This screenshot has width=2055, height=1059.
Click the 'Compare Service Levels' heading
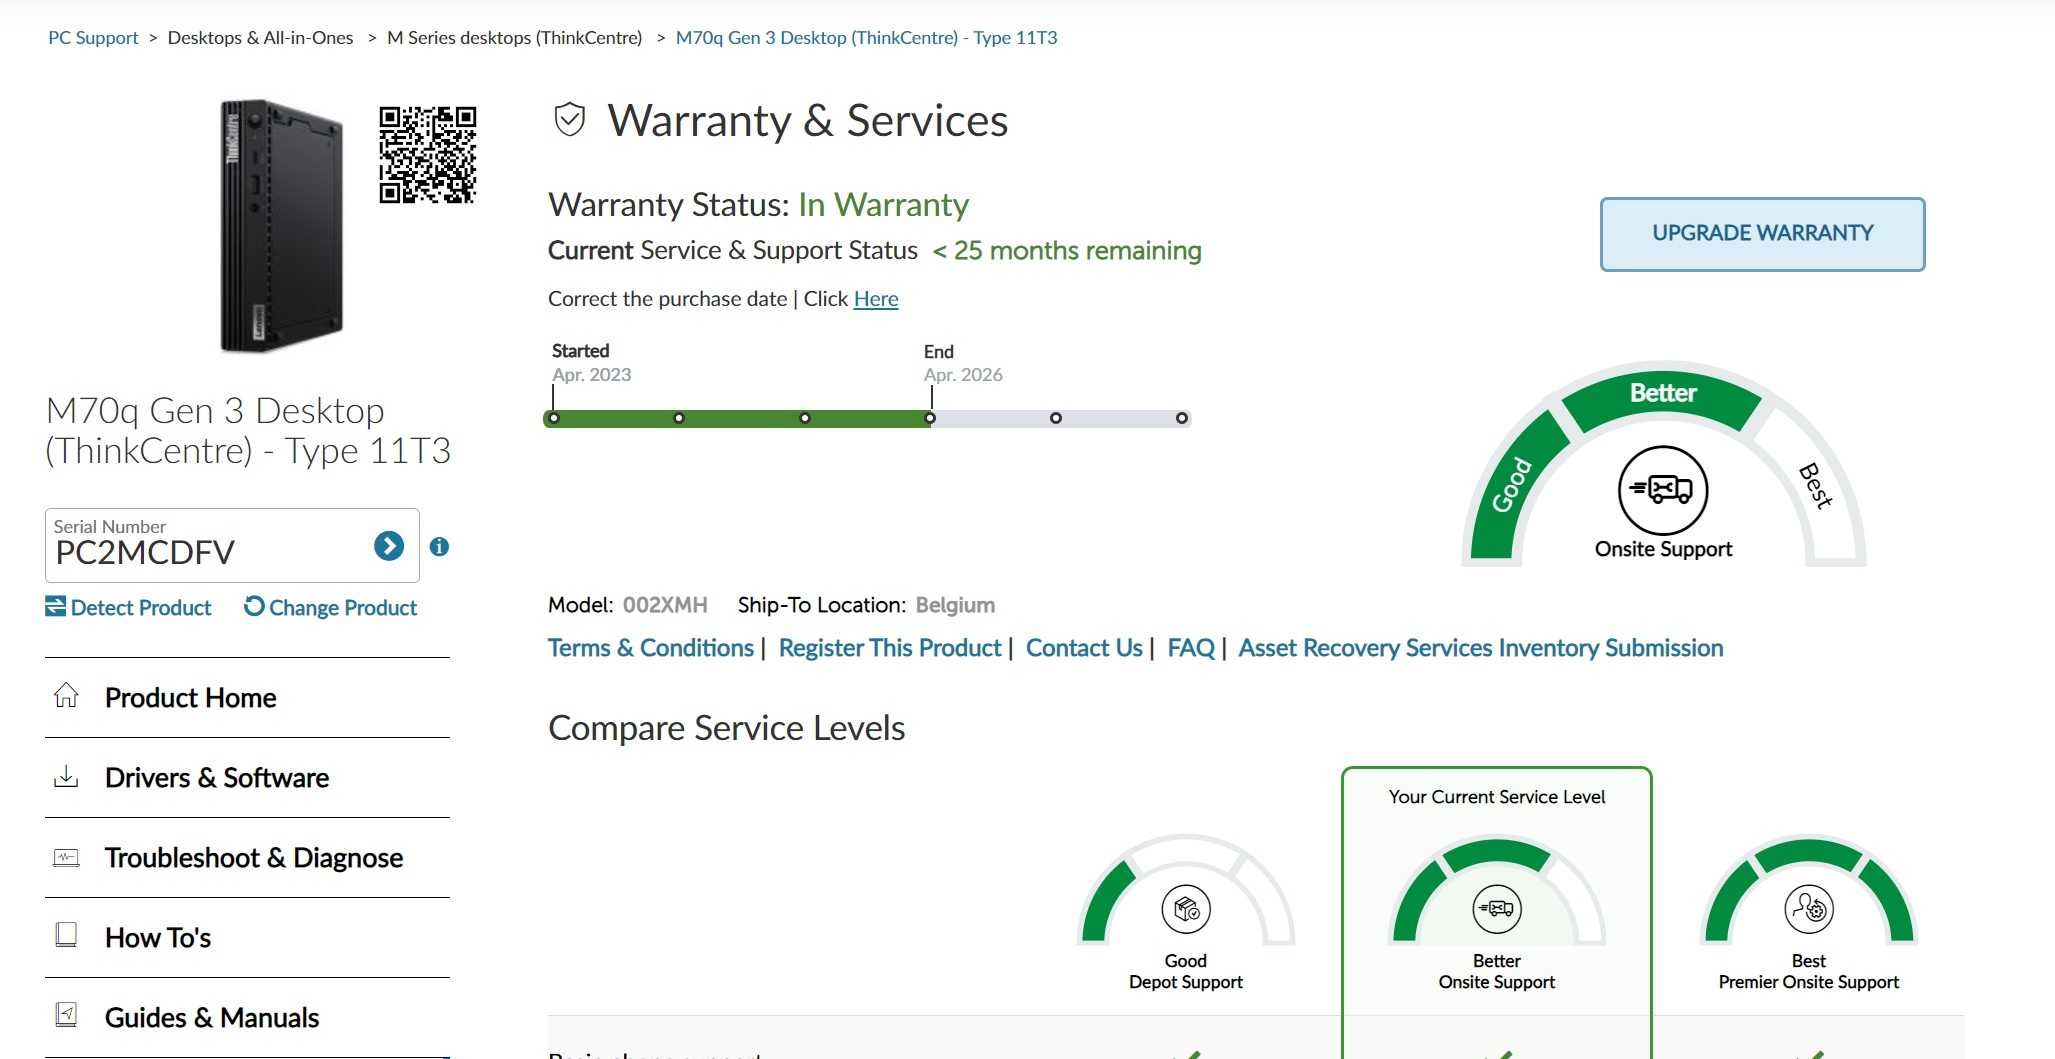click(x=726, y=729)
